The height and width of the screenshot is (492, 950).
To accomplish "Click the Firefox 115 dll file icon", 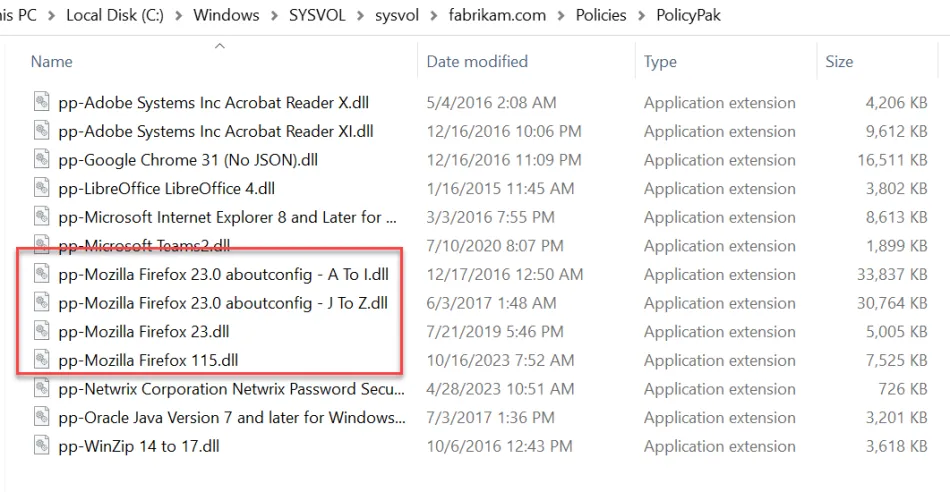I will [x=41, y=360].
